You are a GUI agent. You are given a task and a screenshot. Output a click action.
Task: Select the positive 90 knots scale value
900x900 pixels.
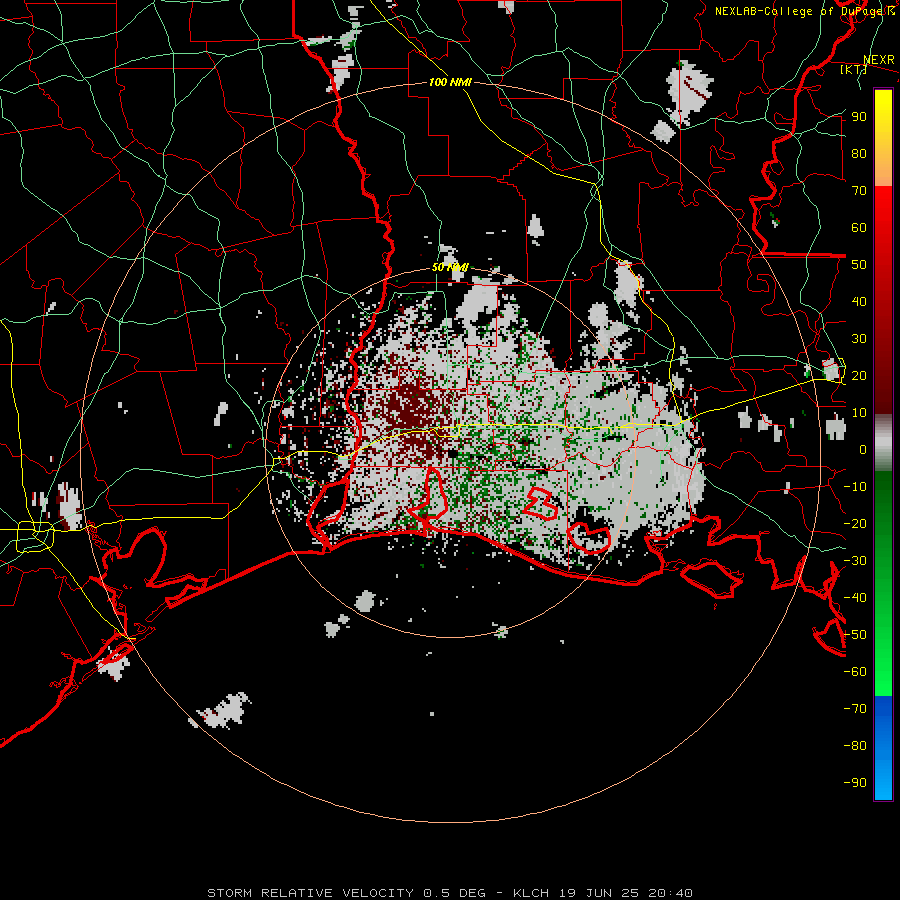click(x=859, y=117)
